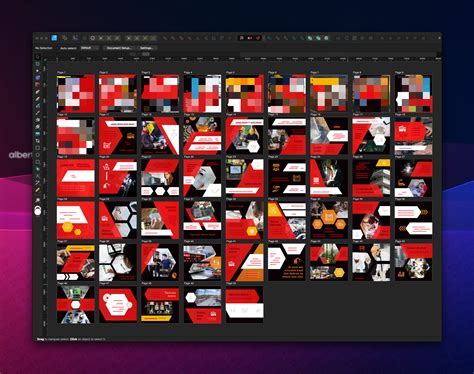
Task: Select the Page 18 artboard thumbnail
Action: [413, 136]
